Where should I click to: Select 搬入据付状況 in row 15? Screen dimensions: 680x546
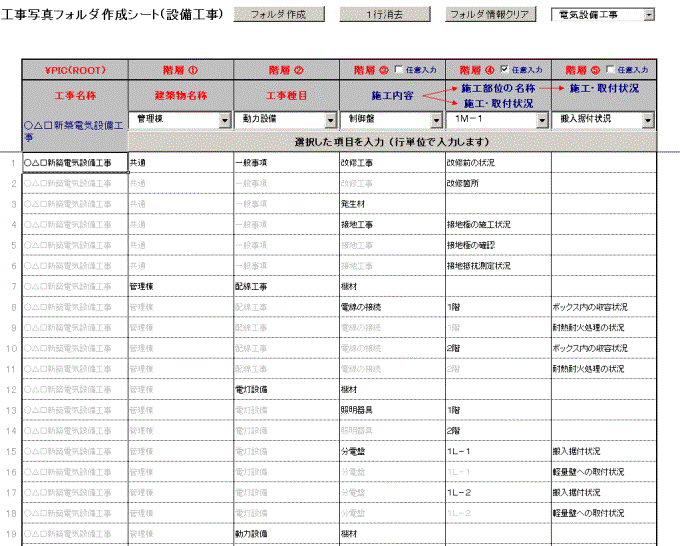(604, 451)
